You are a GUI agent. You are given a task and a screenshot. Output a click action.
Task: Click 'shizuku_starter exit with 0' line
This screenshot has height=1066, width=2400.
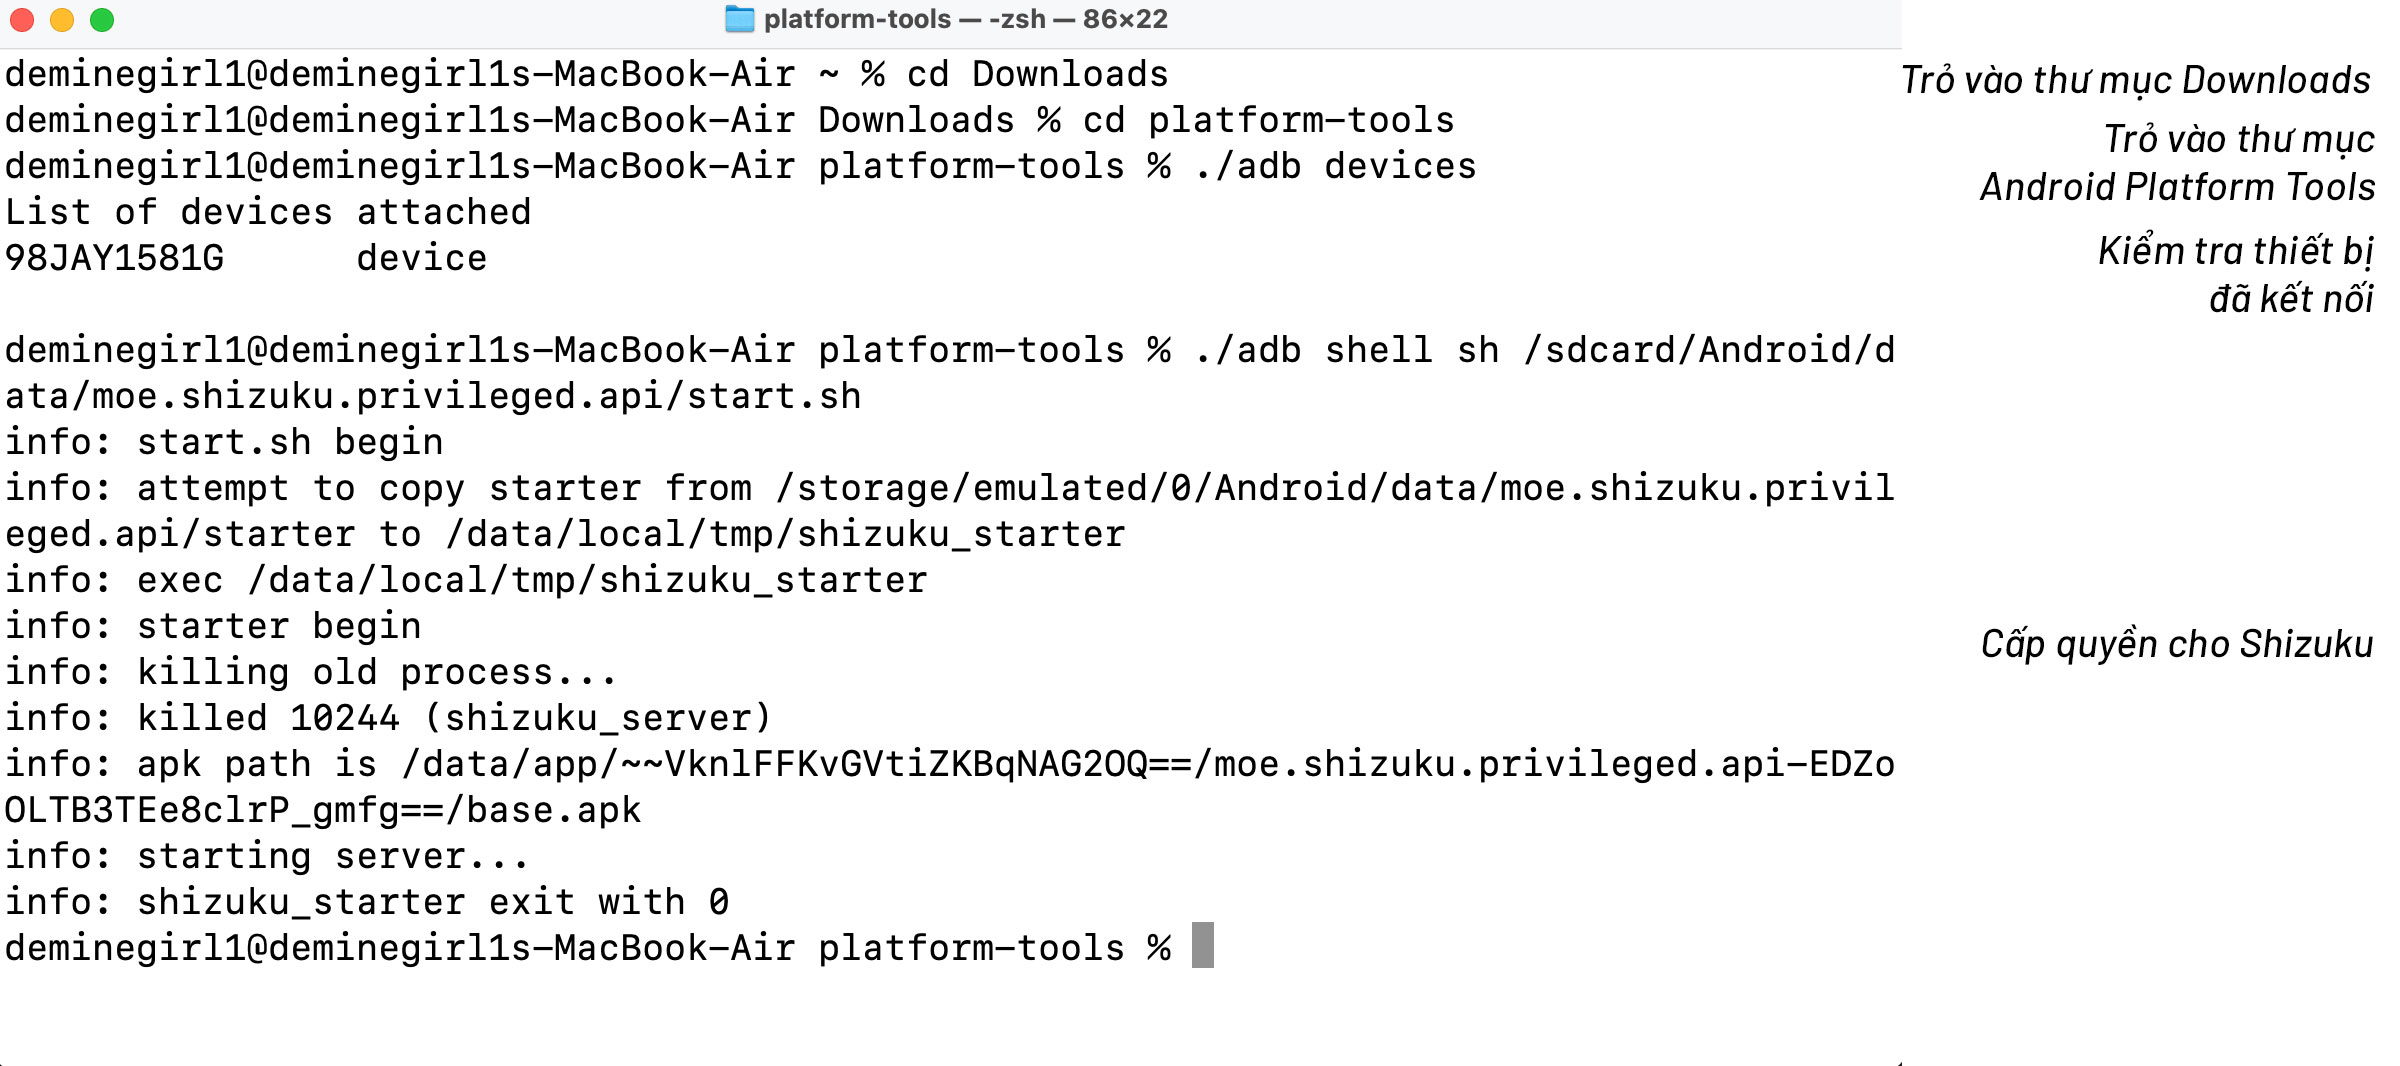tap(367, 902)
